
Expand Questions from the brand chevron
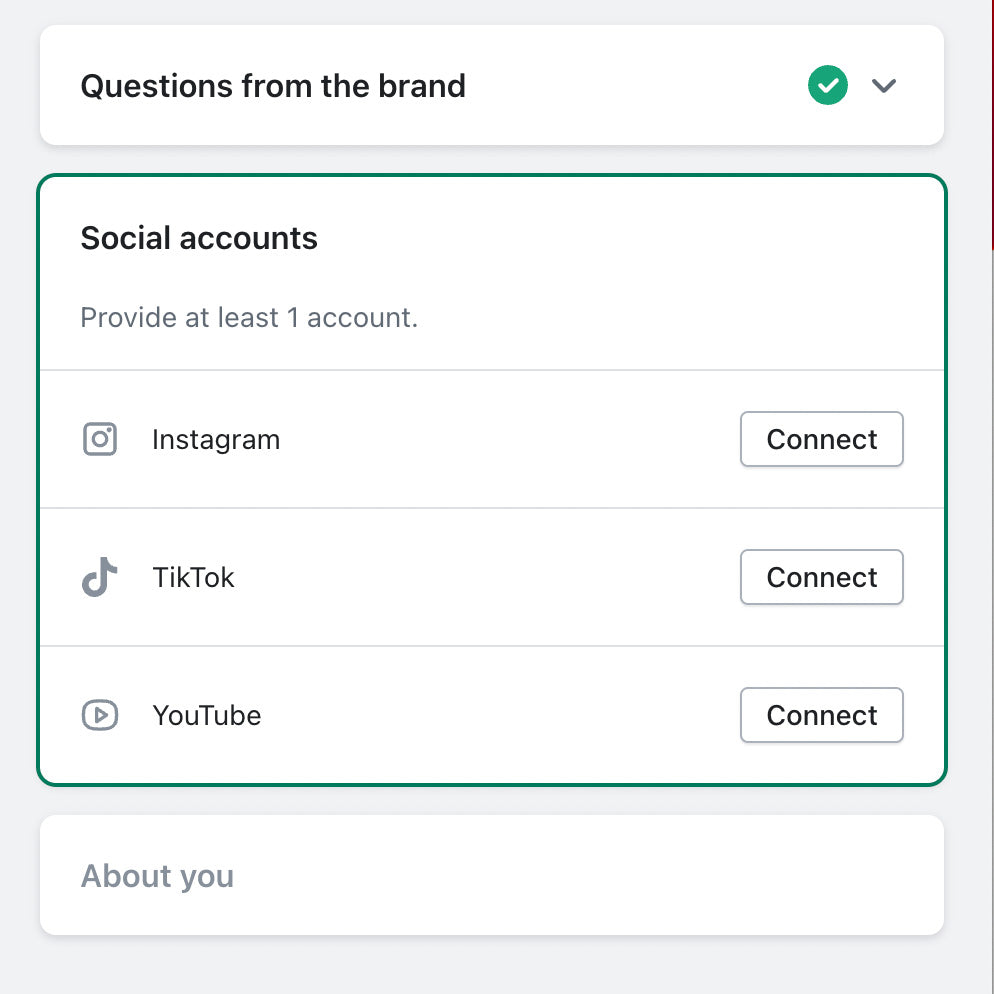883,86
